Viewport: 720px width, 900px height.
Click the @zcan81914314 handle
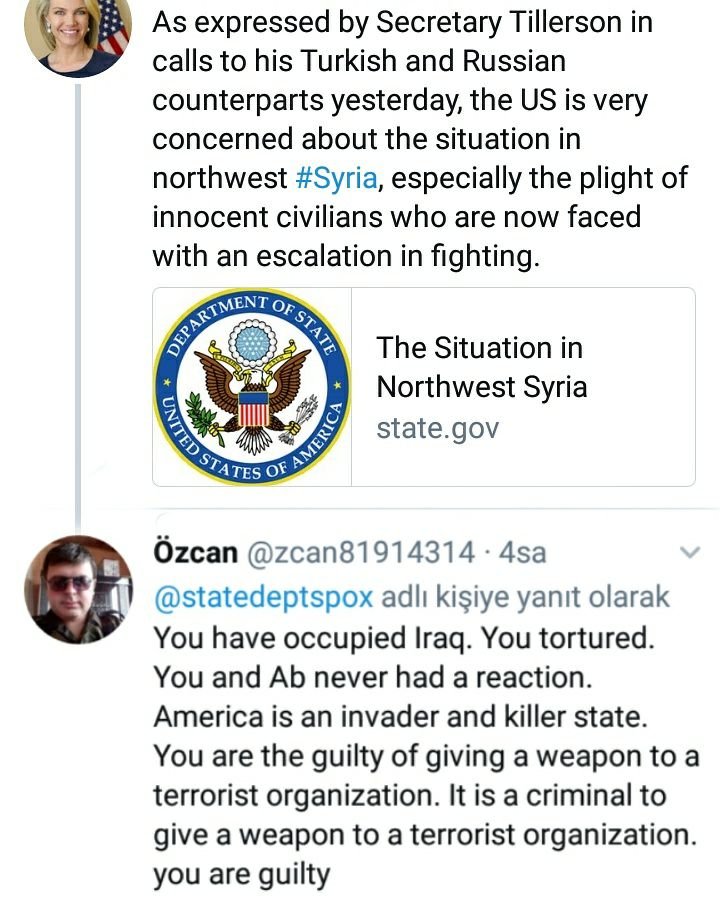coord(362,553)
